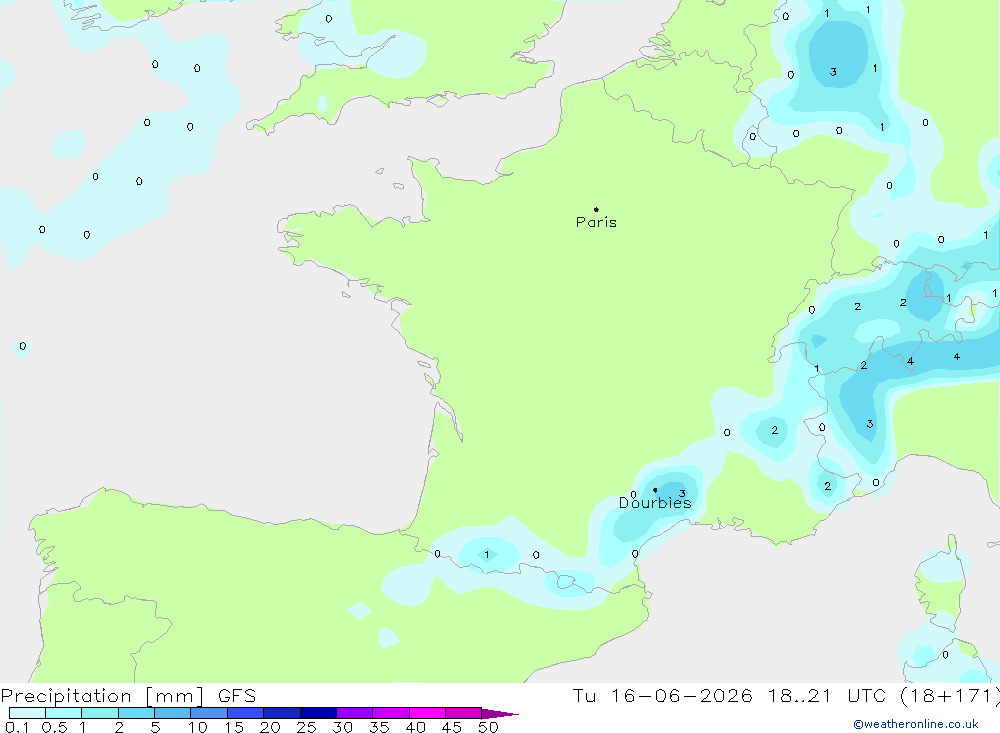Select the 35–40 mm legend swatch

click(x=391, y=713)
